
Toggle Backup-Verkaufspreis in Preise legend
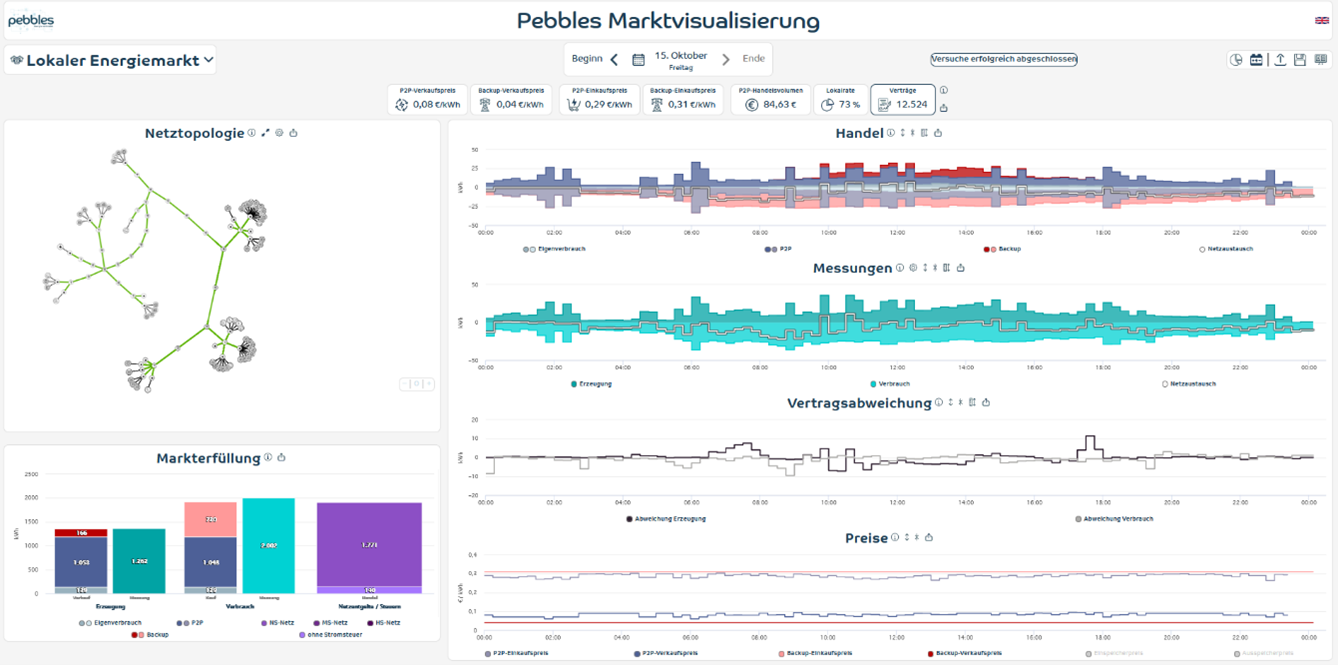click(967, 654)
